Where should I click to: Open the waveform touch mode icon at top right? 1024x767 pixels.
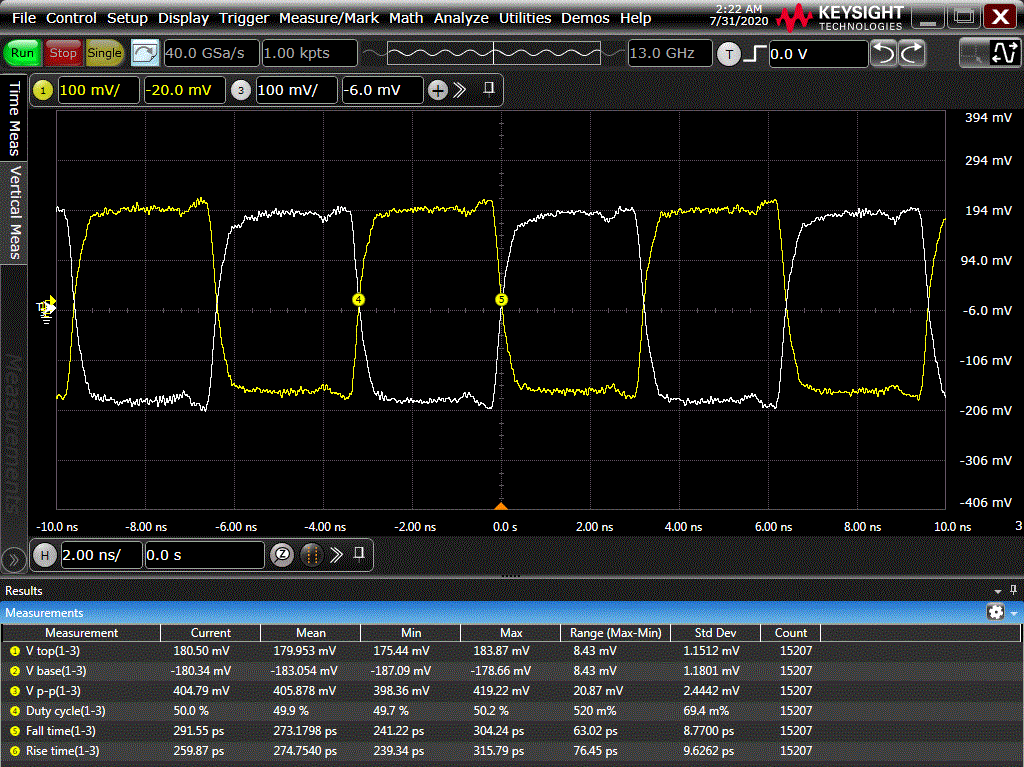click(x=1004, y=53)
